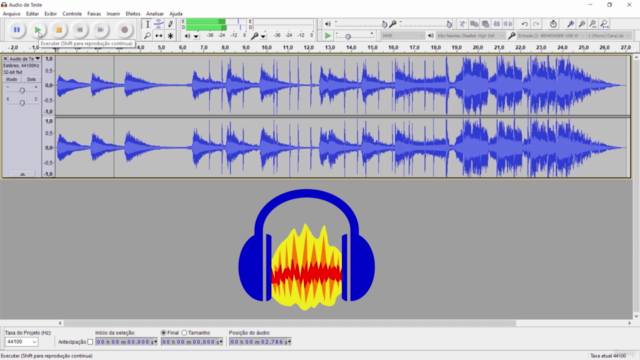Select the Envelope tool

coord(159,24)
